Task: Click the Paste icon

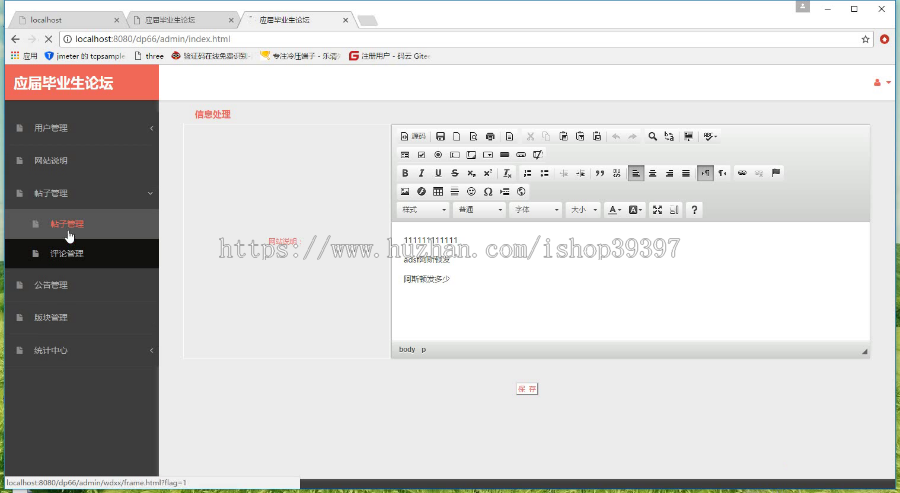Action: coord(564,137)
